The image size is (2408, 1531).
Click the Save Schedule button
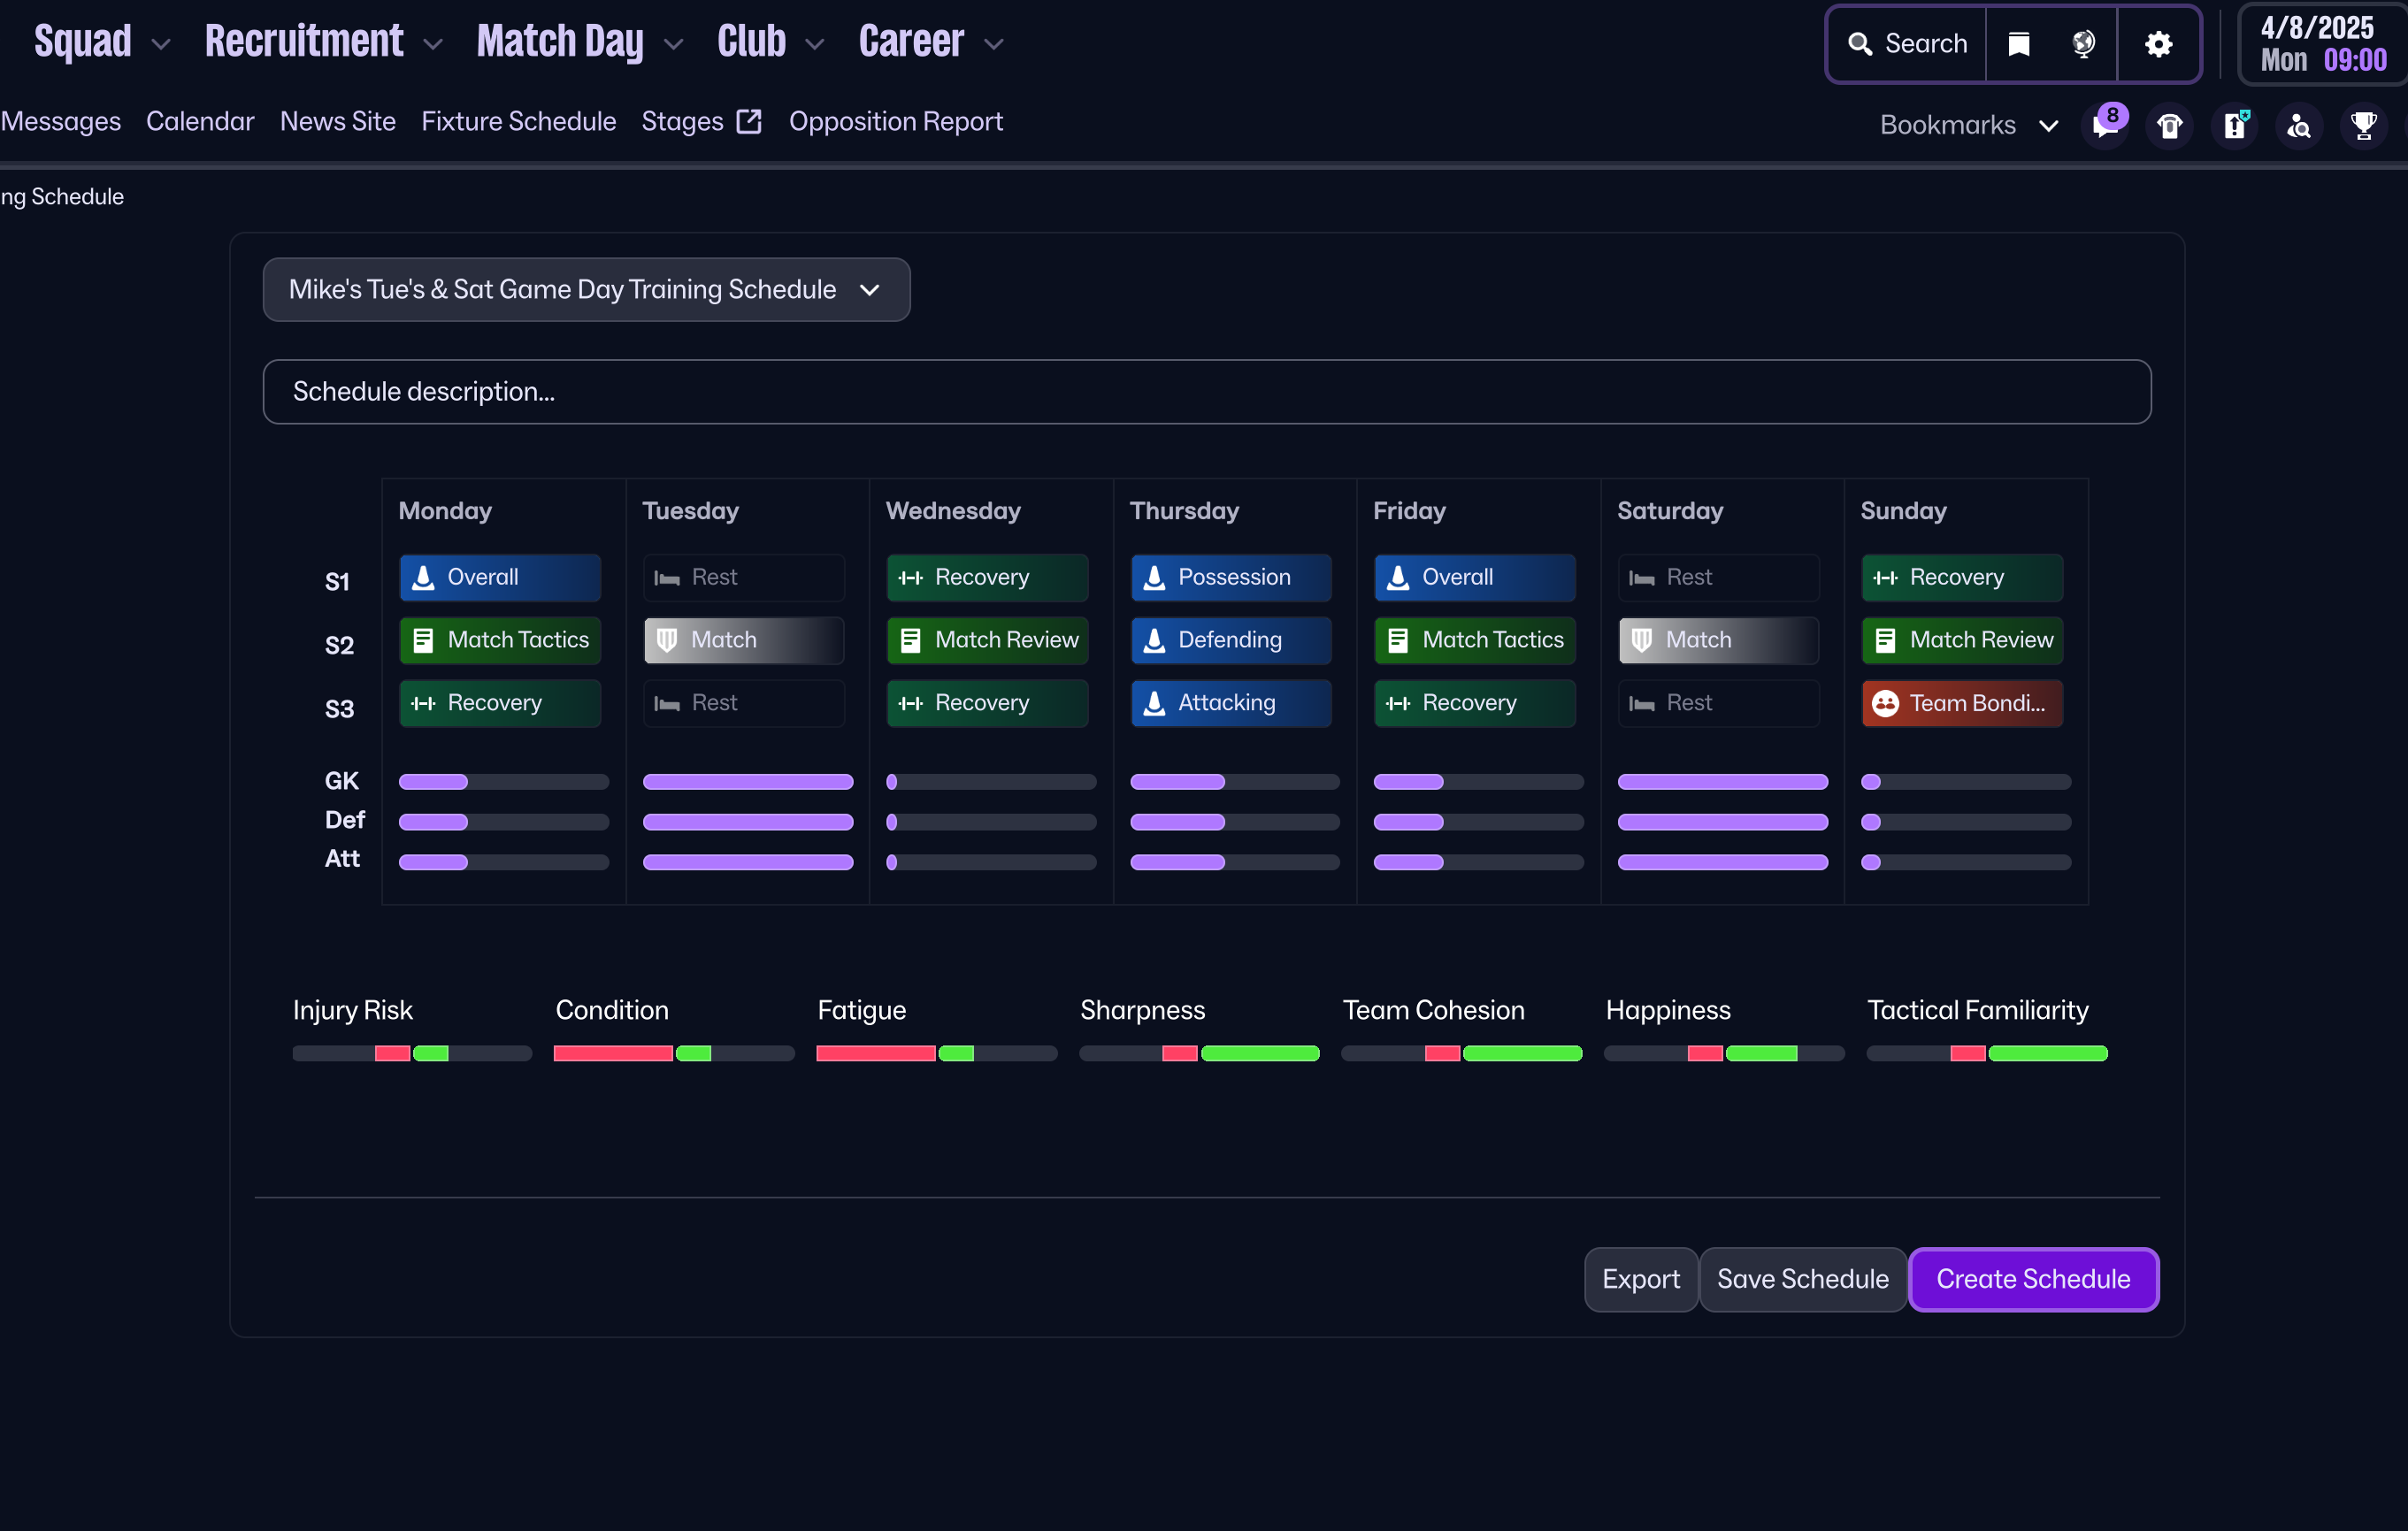(1802, 1279)
